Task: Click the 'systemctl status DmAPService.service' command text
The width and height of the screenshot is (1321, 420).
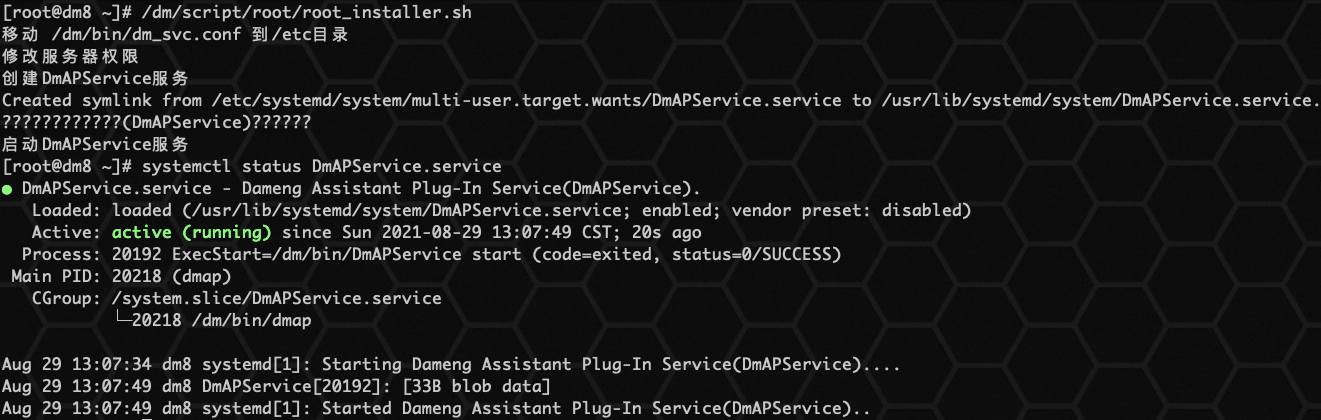Action: tap(322, 166)
